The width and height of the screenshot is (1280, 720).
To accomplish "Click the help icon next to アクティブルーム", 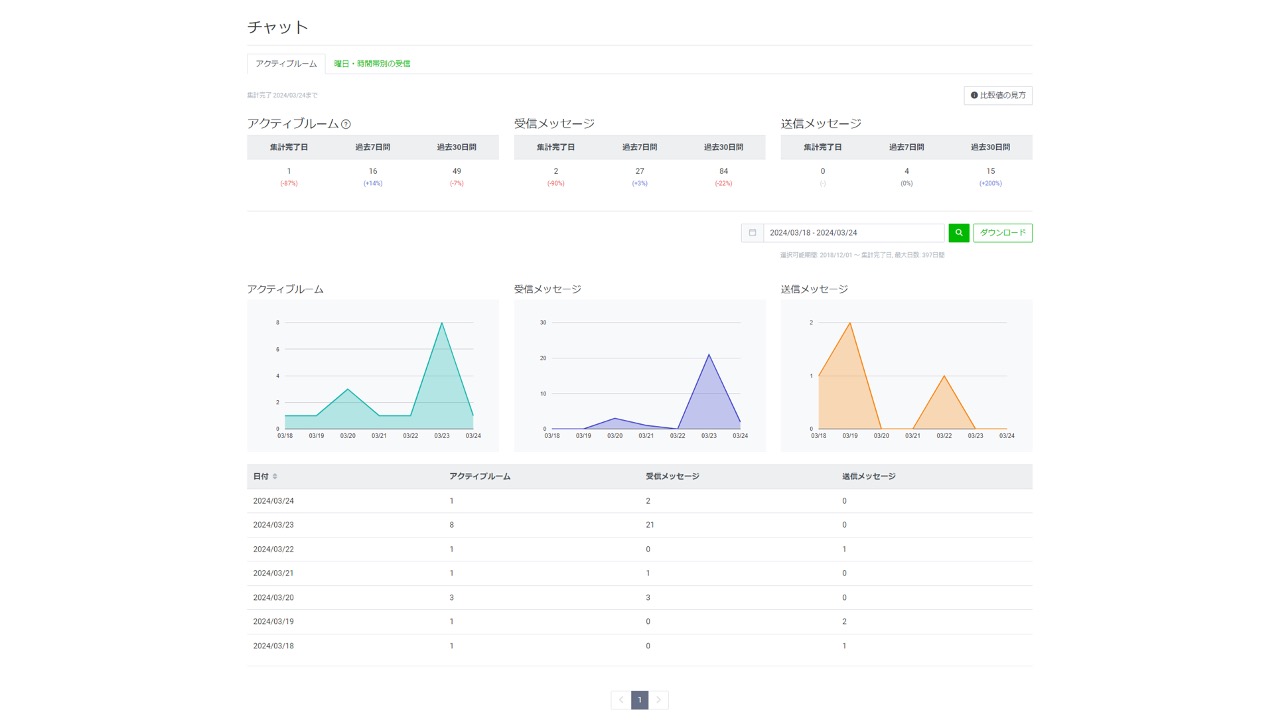I will point(346,124).
